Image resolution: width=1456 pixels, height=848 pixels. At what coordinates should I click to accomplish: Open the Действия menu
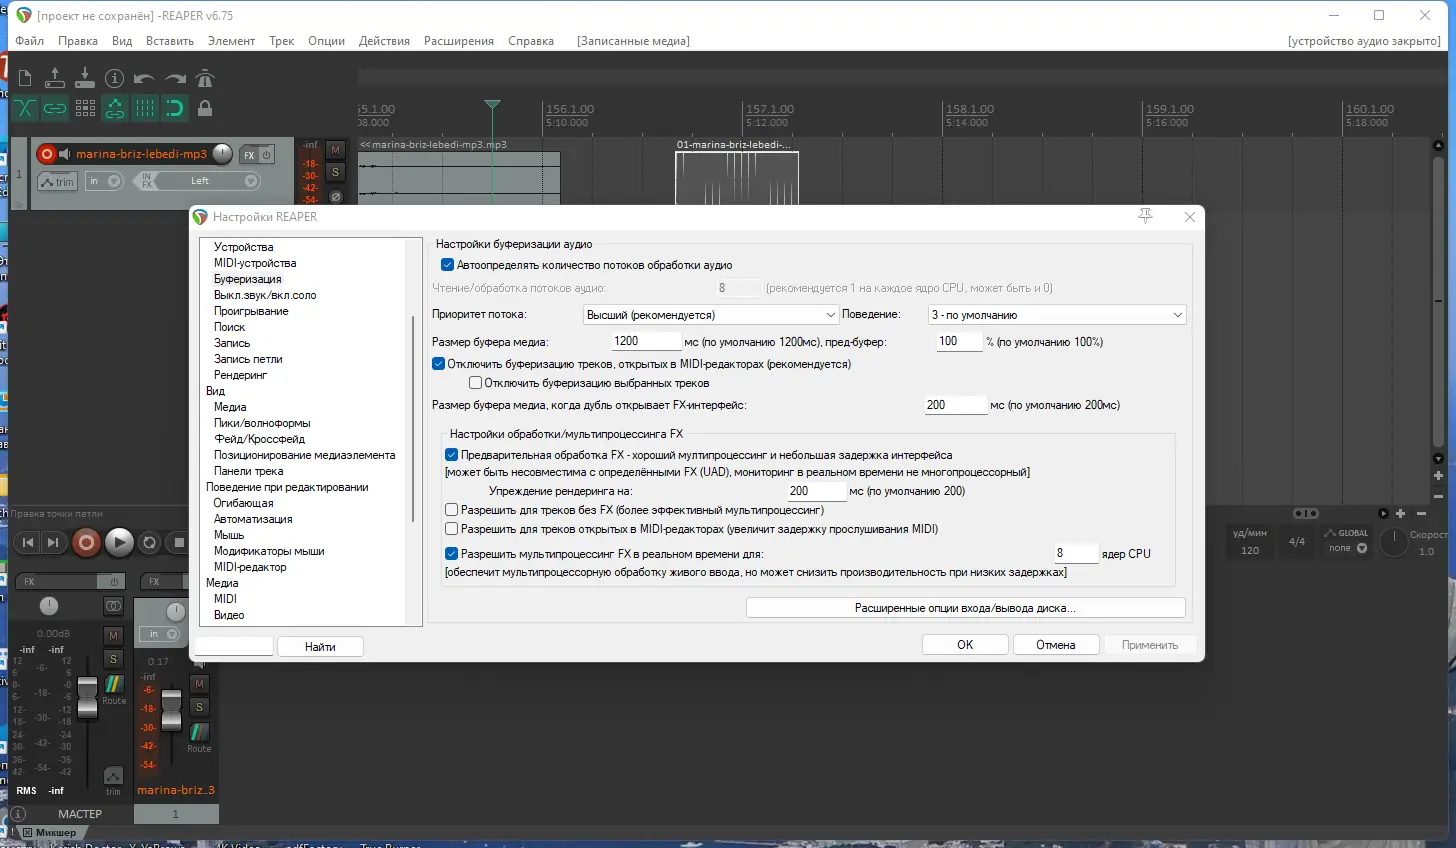384,41
